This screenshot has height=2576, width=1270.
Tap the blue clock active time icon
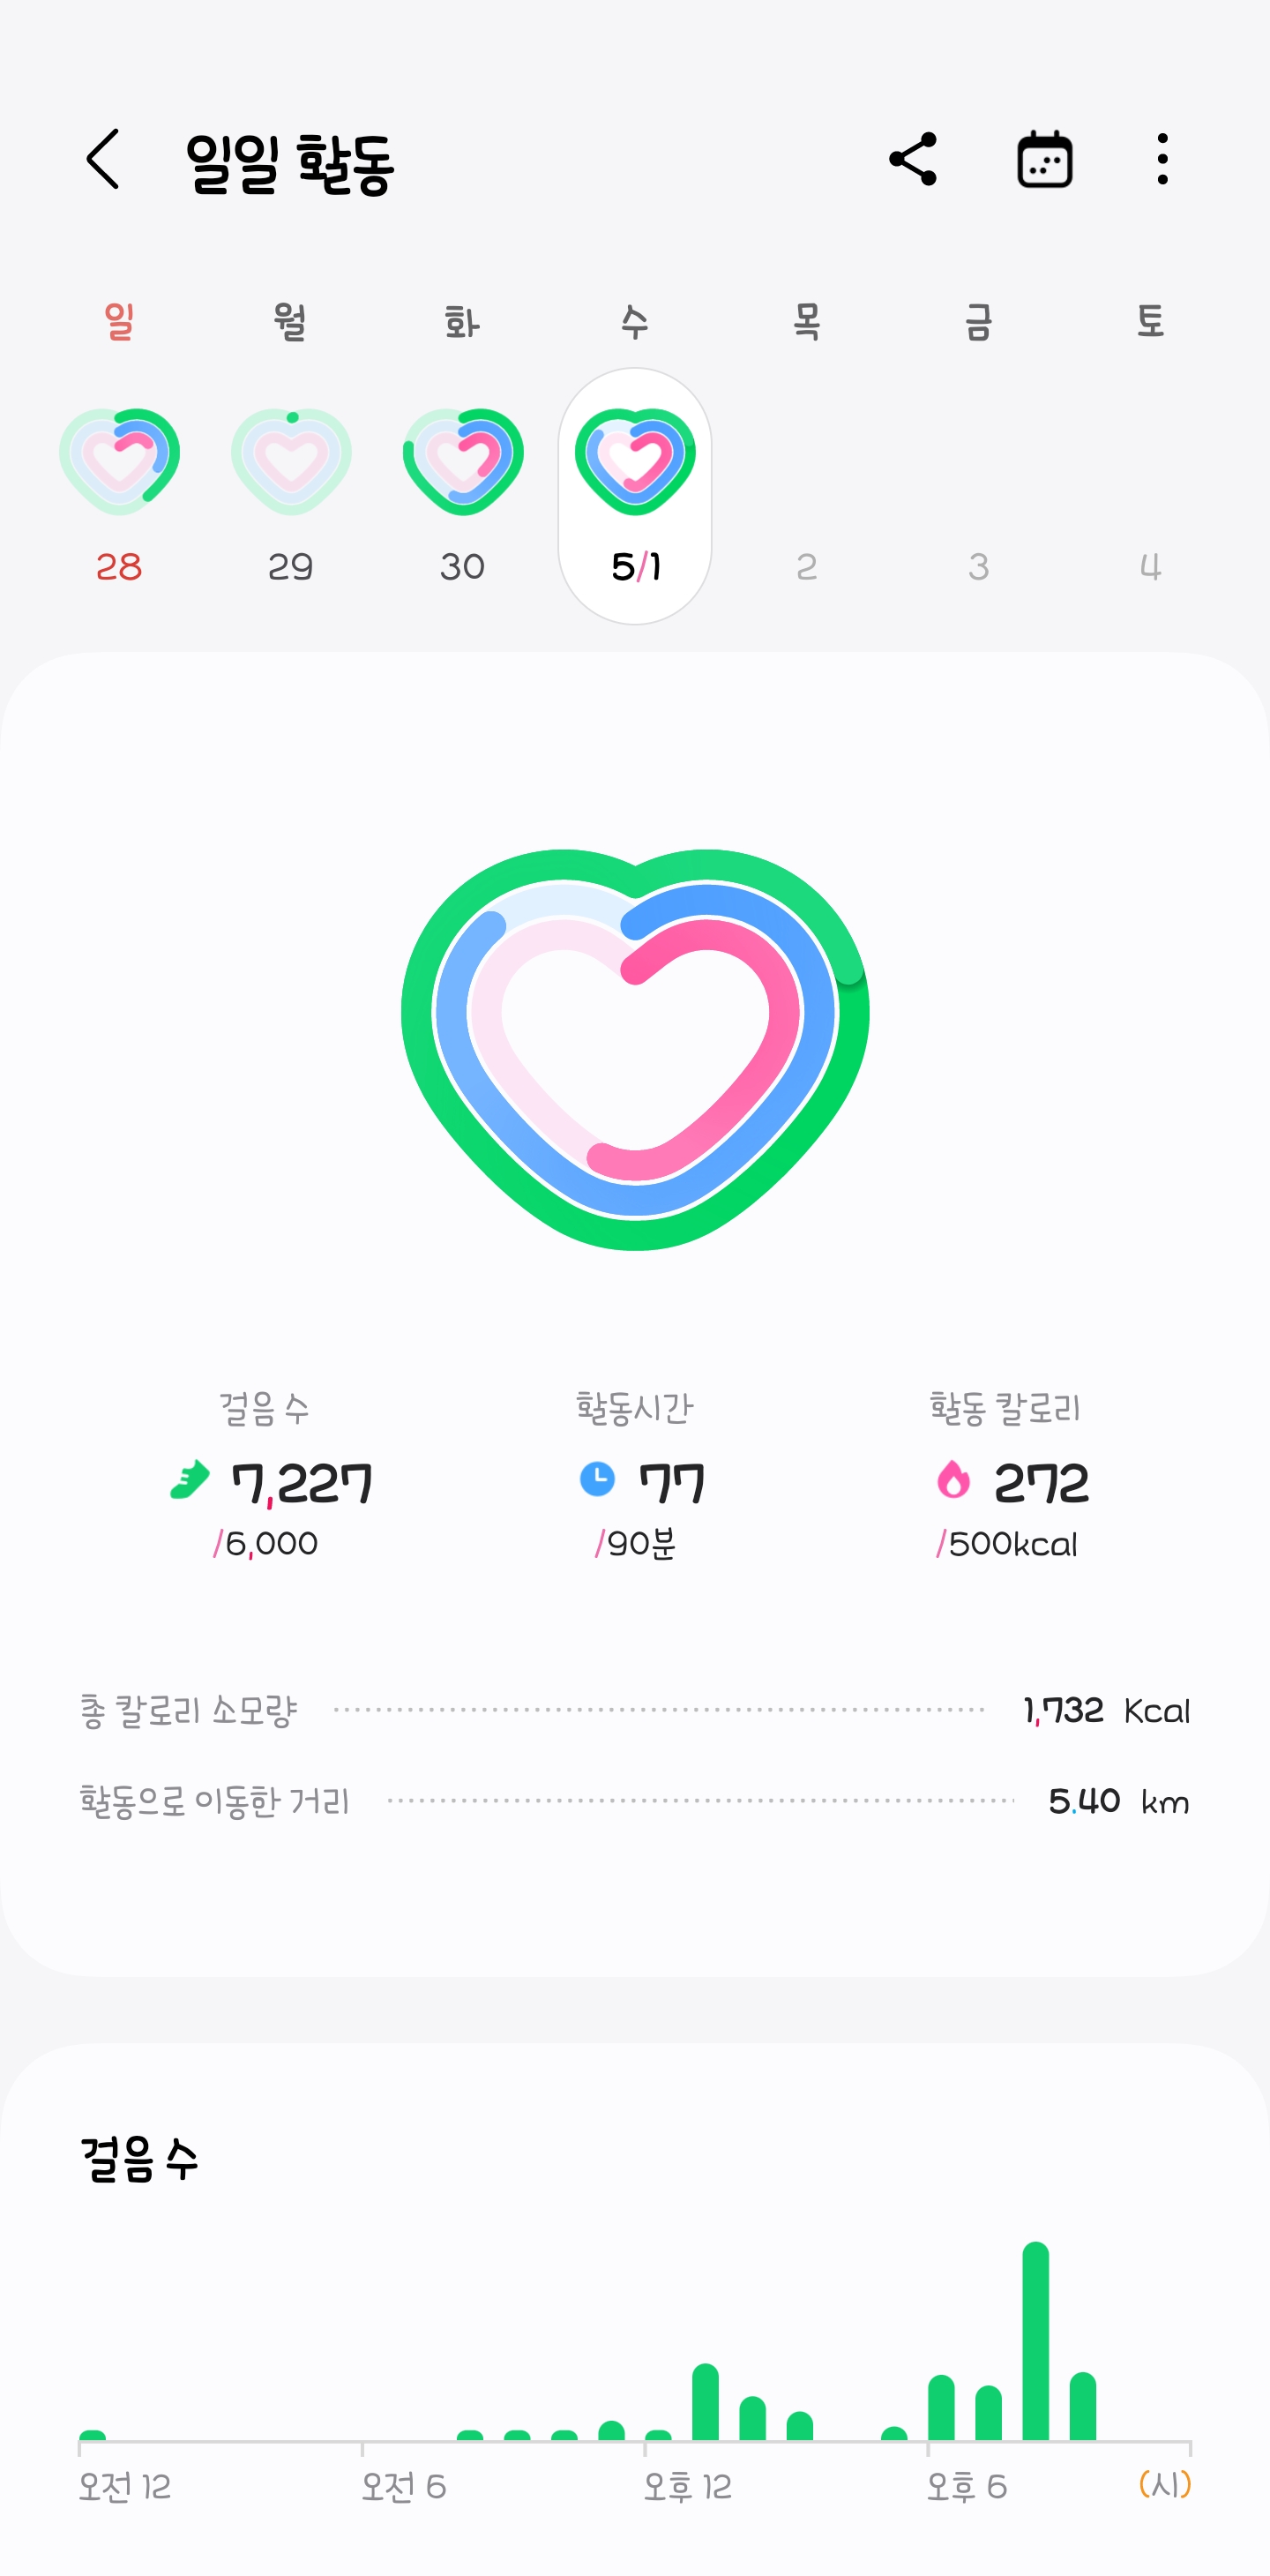pyautogui.click(x=597, y=1479)
